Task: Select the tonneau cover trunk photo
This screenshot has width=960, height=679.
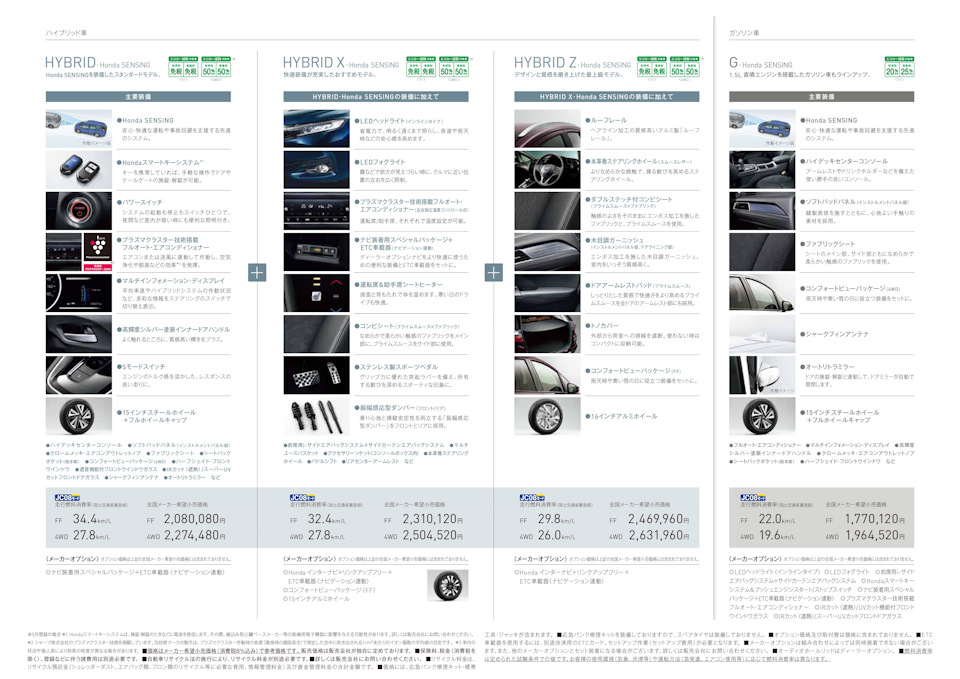Action: [547, 334]
